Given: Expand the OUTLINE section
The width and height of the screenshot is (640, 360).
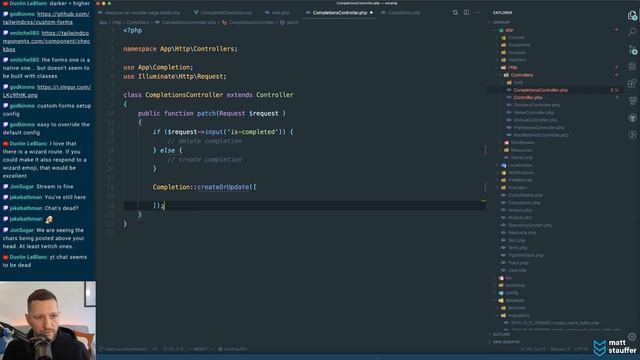Looking at the screenshot, I should tap(501, 334).
